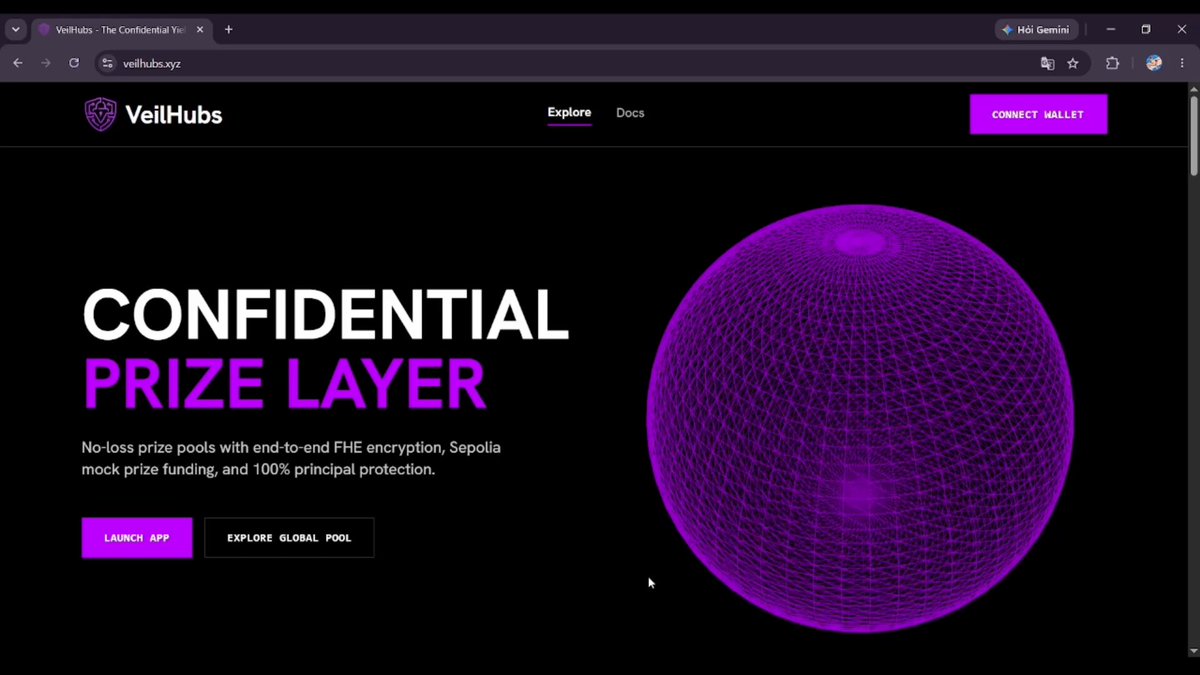Click Explore Global Pool button
The width and height of the screenshot is (1200, 675).
point(289,538)
